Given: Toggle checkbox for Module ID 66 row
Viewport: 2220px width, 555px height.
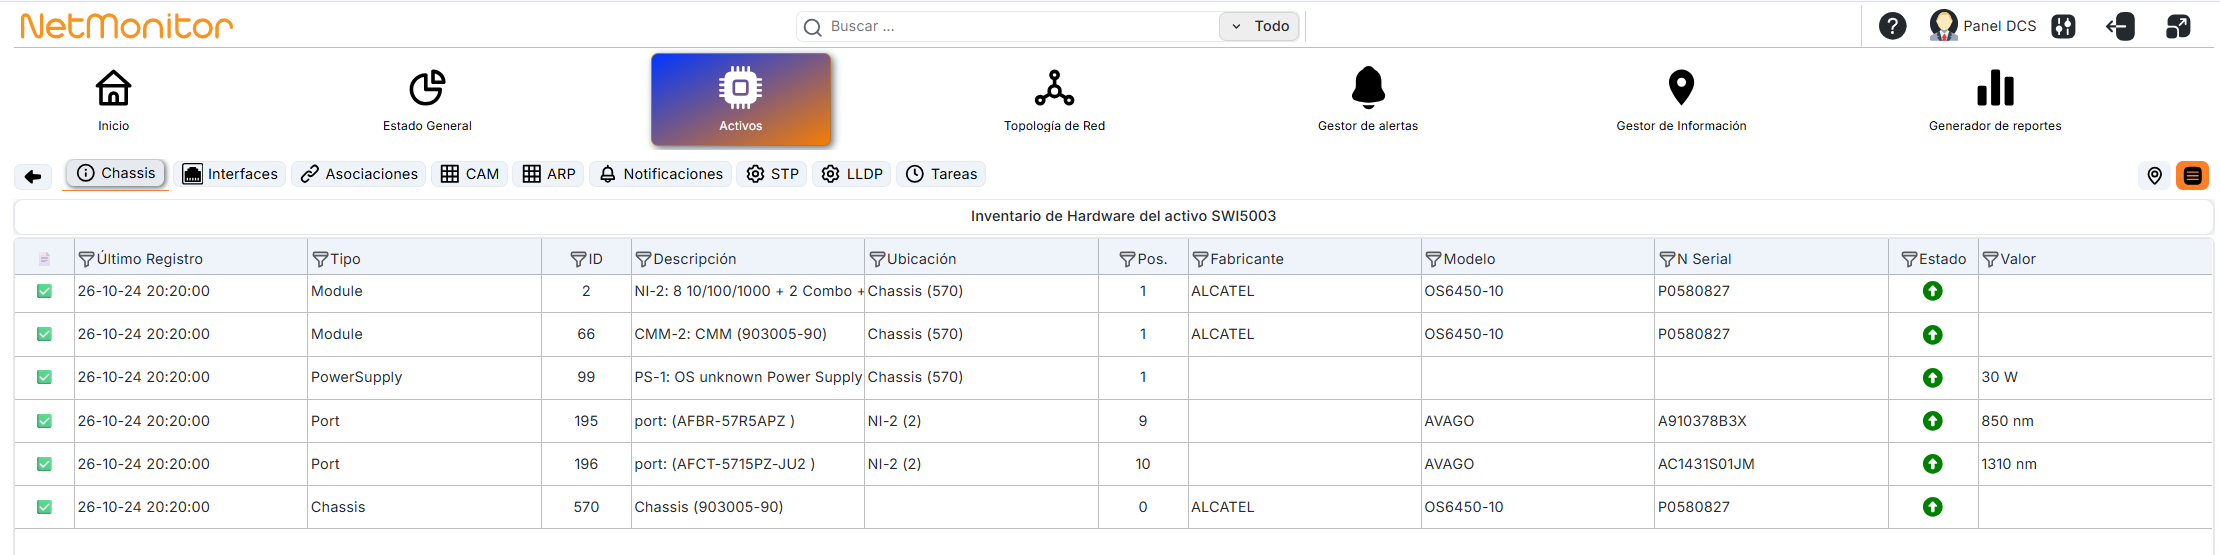Looking at the screenshot, I should (x=44, y=334).
